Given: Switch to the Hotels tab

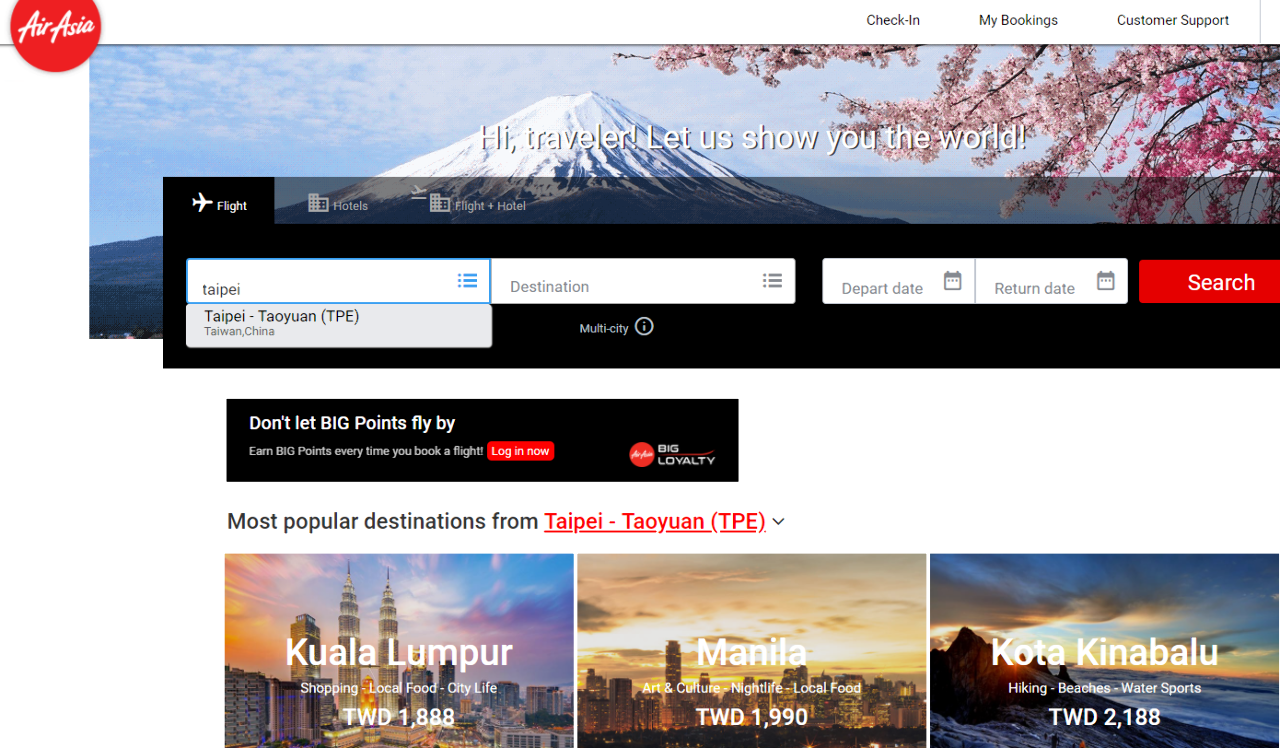Looking at the screenshot, I should (338, 204).
